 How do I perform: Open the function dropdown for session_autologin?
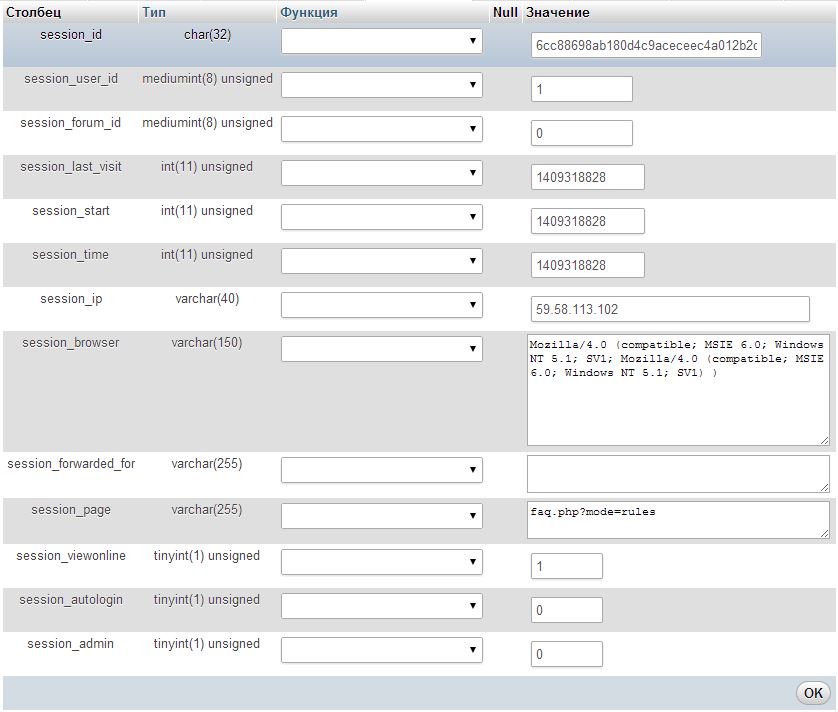tap(381, 606)
